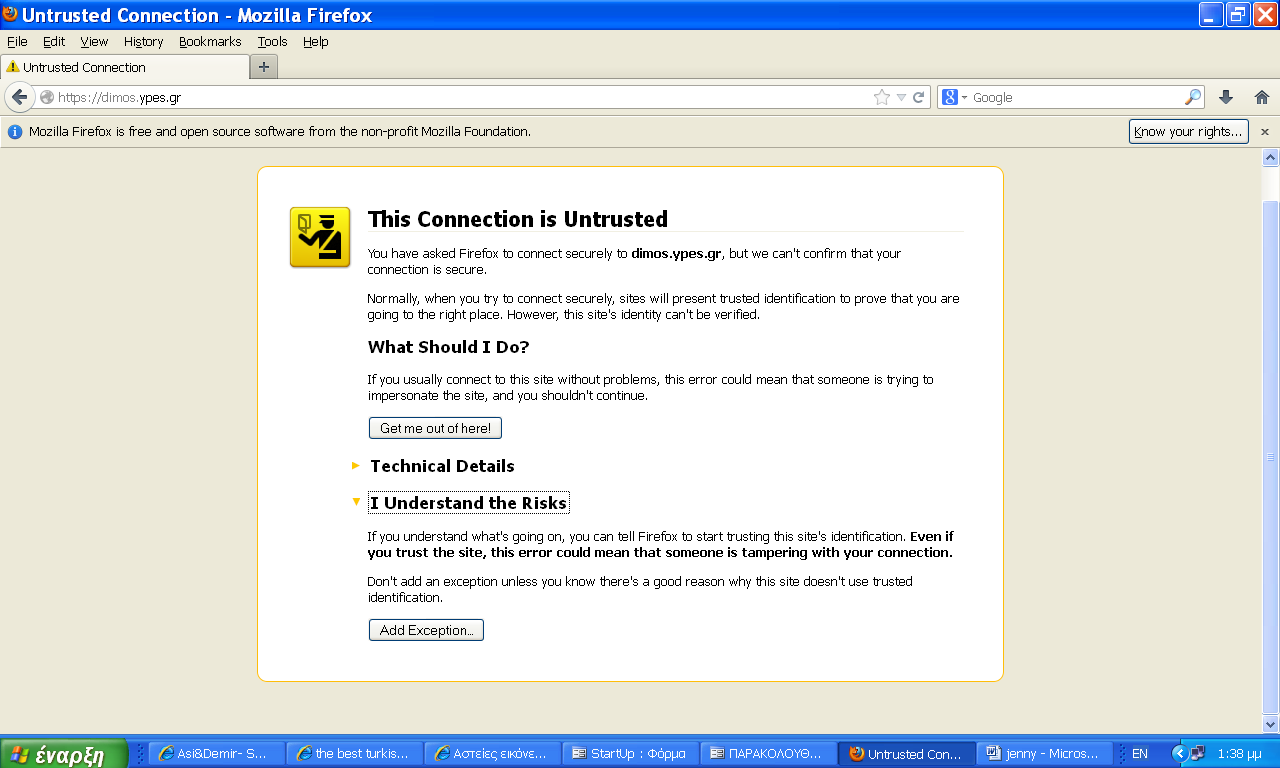Open the Downloads arrow icon

pos(1226,97)
